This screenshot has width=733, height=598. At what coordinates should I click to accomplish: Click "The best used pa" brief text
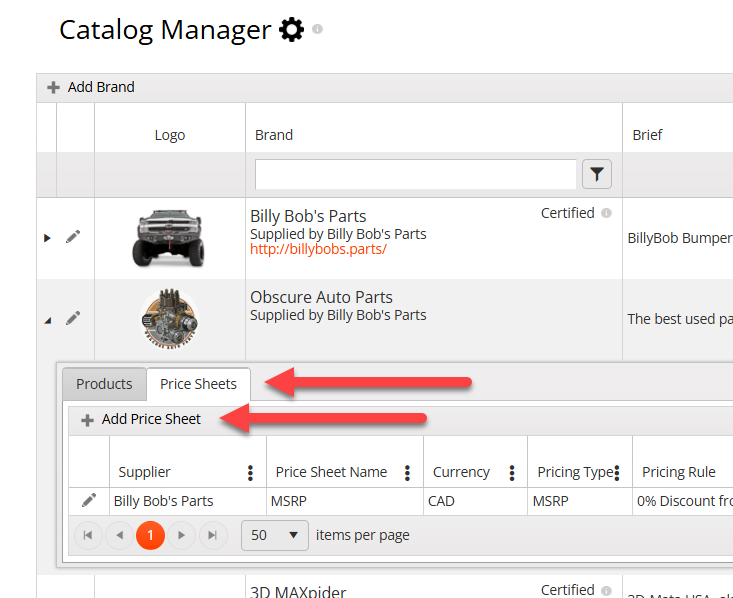click(680, 319)
